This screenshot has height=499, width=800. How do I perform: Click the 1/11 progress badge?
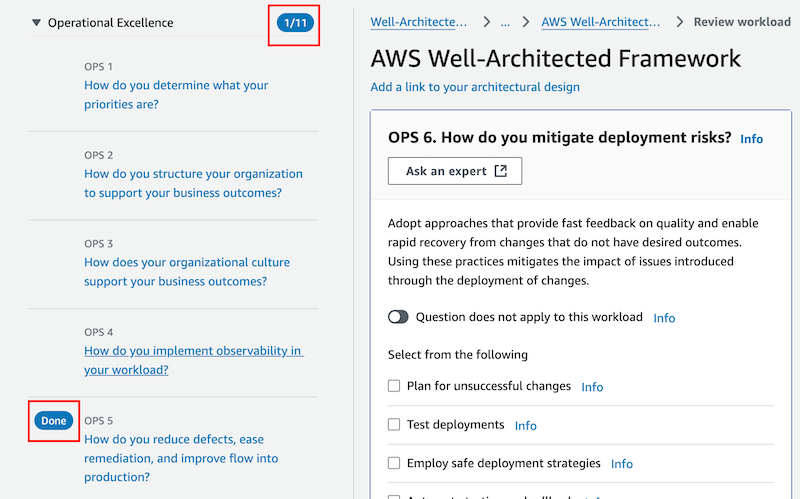[295, 23]
